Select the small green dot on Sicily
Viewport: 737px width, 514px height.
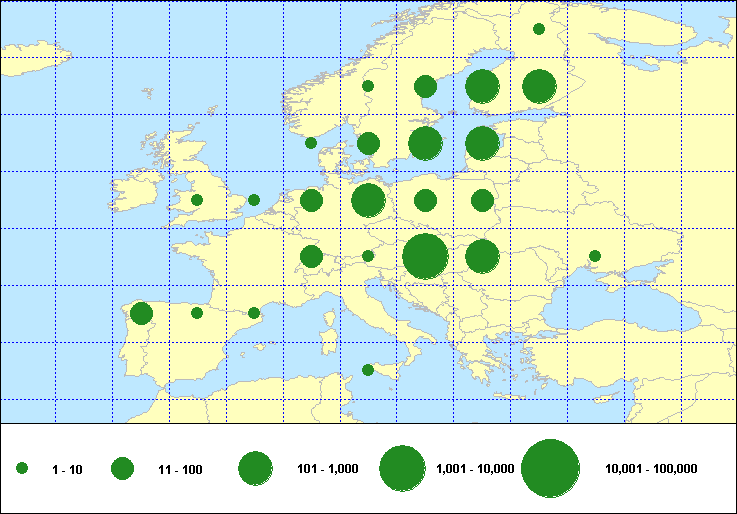368,370
